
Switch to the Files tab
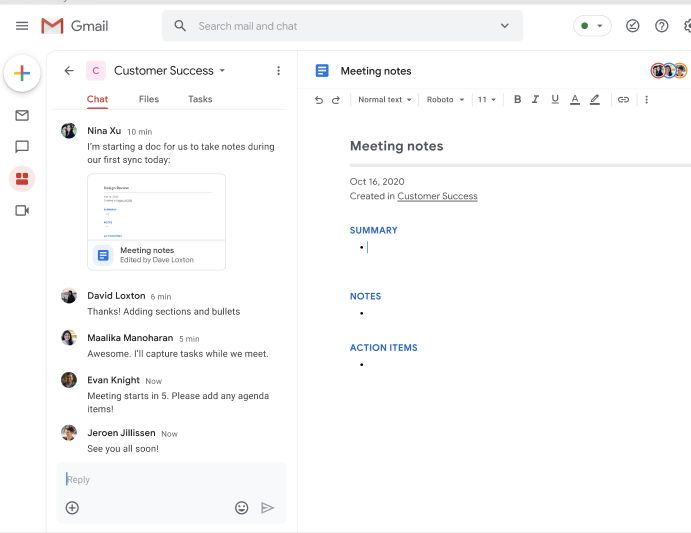(x=149, y=99)
